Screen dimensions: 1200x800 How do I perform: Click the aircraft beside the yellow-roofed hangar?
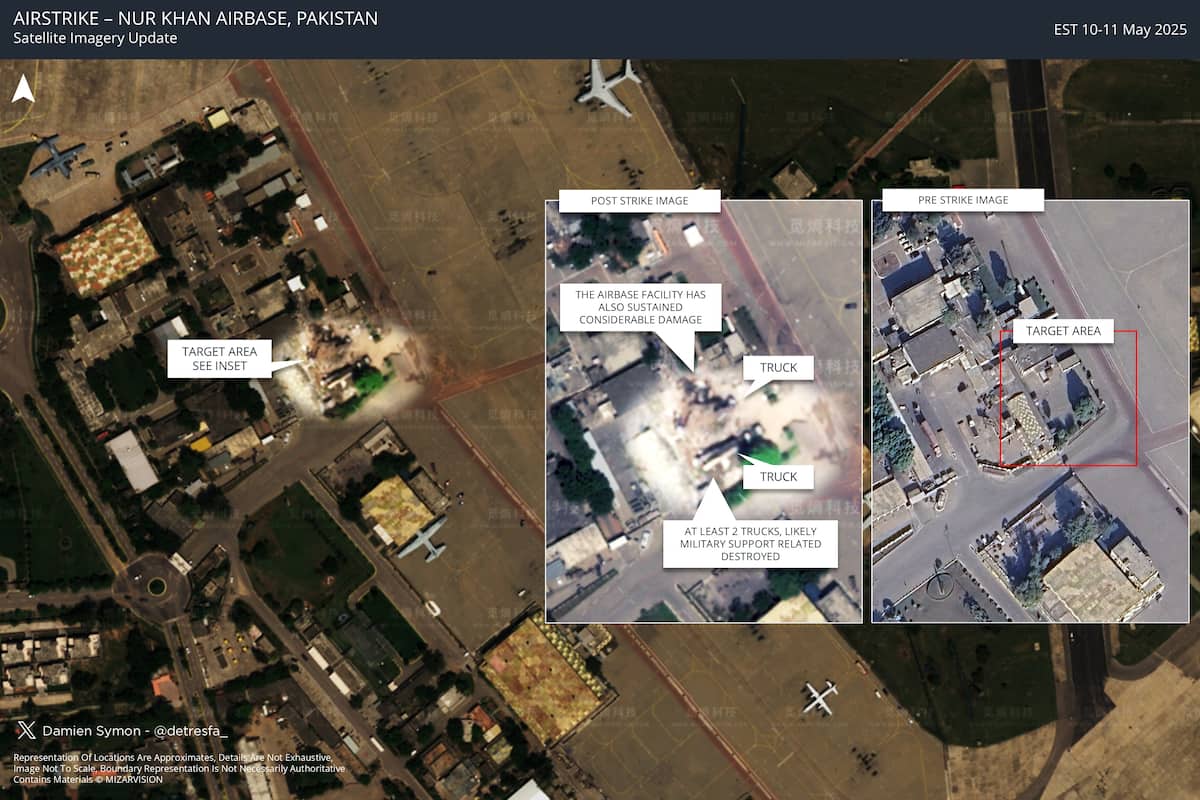click(x=422, y=539)
